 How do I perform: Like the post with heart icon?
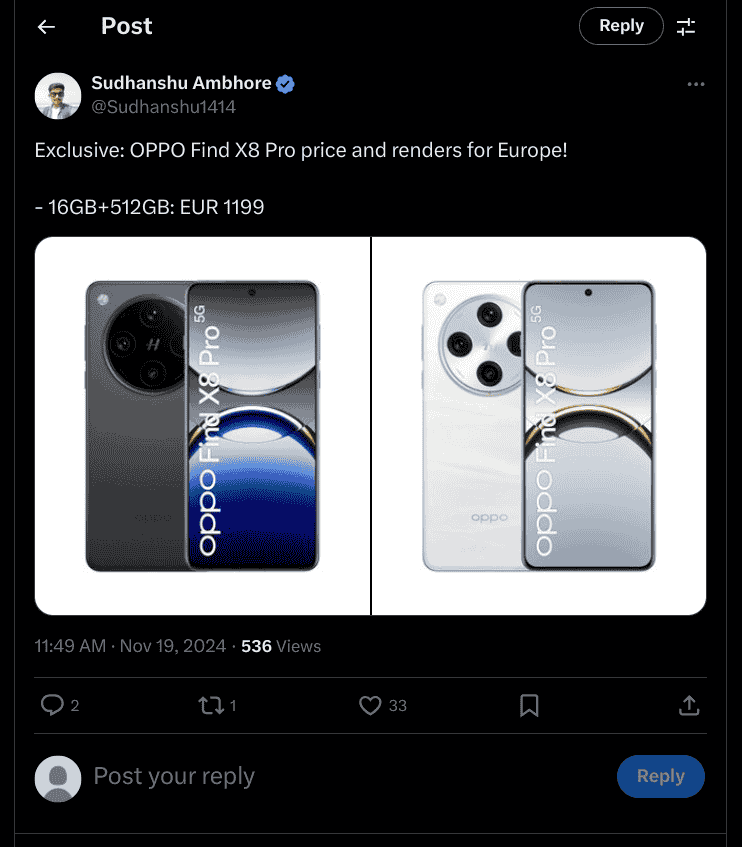pyautogui.click(x=370, y=705)
